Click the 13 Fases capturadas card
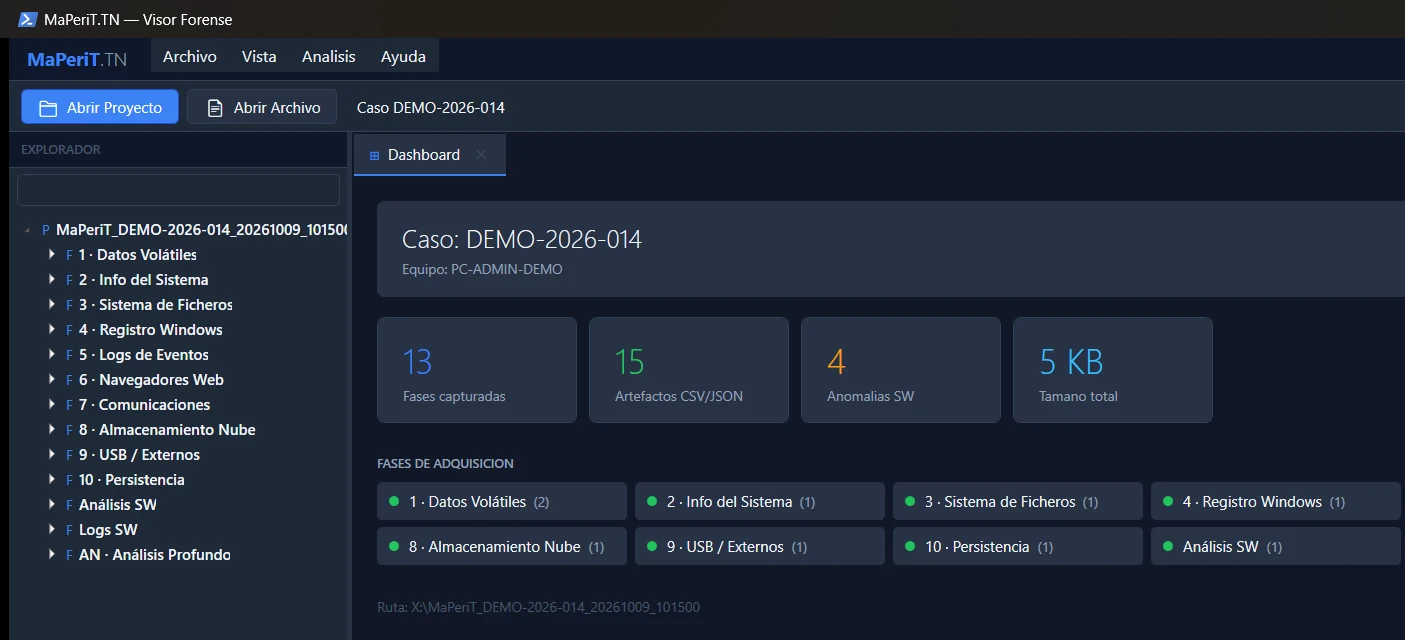Viewport: 1405px width, 640px height. point(477,370)
